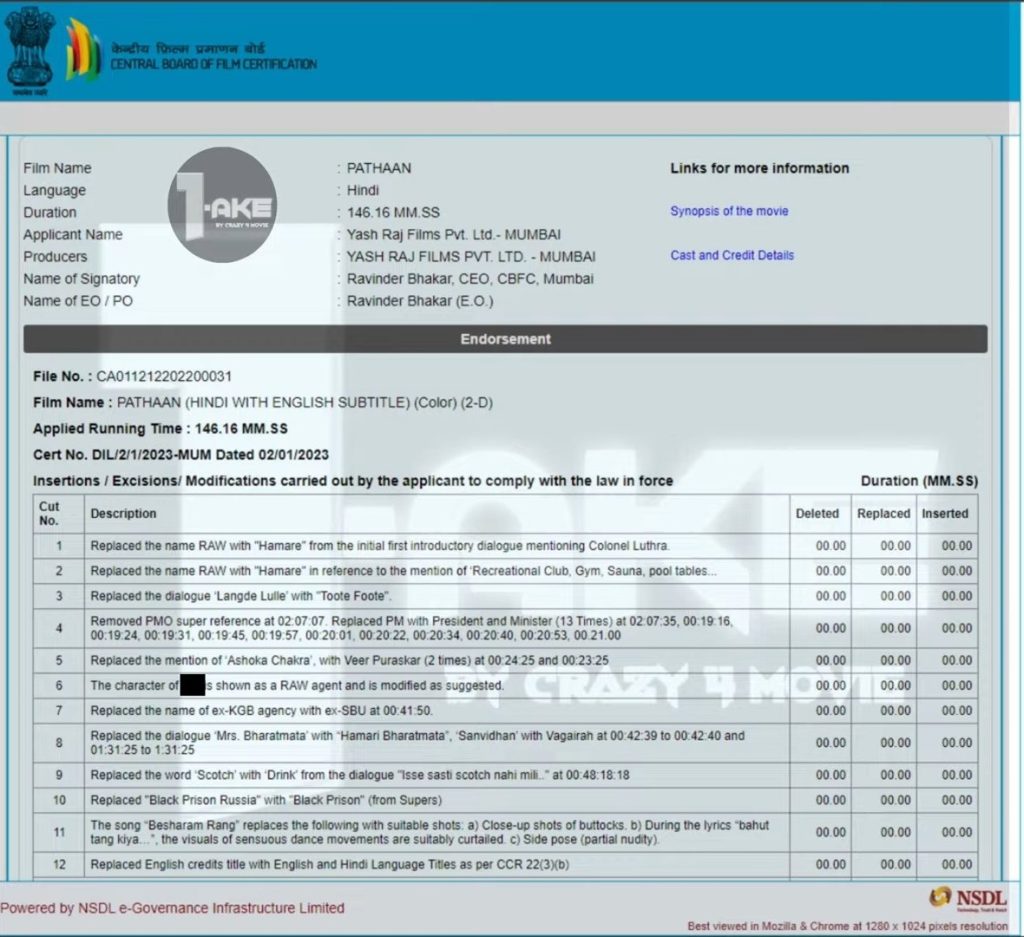Select the Endorsement section header bar
The width and height of the screenshot is (1024, 937).
tap(505, 339)
